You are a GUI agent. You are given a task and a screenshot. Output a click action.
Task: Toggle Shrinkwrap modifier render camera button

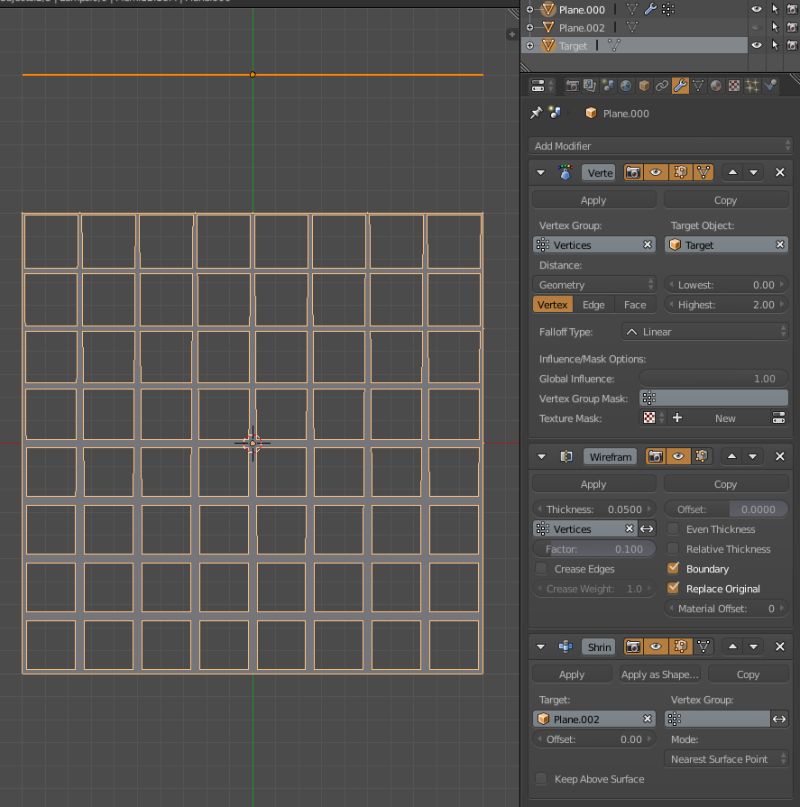pyautogui.click(x=634, y=647)
